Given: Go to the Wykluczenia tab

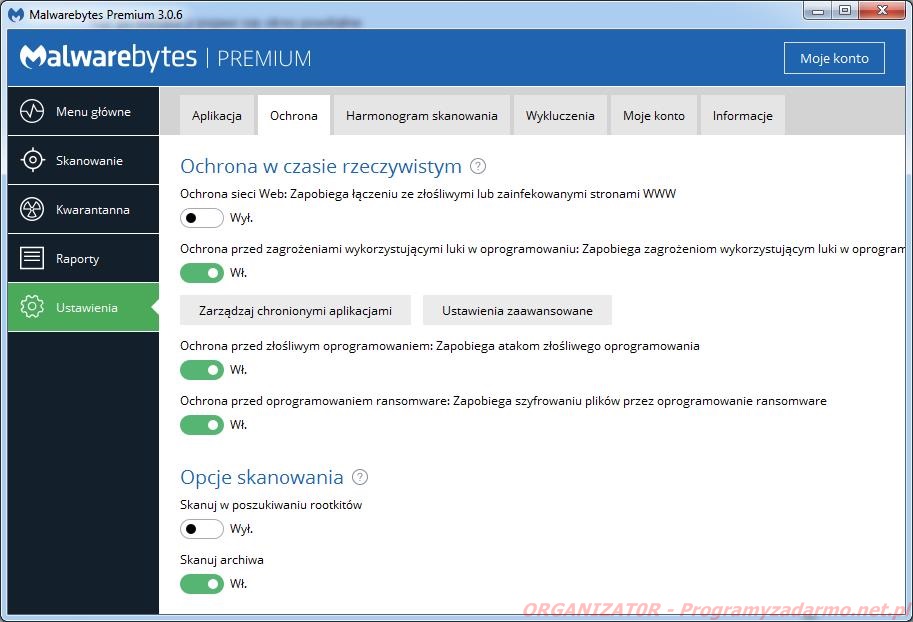Looking at the screenshot, I should 560,115.
